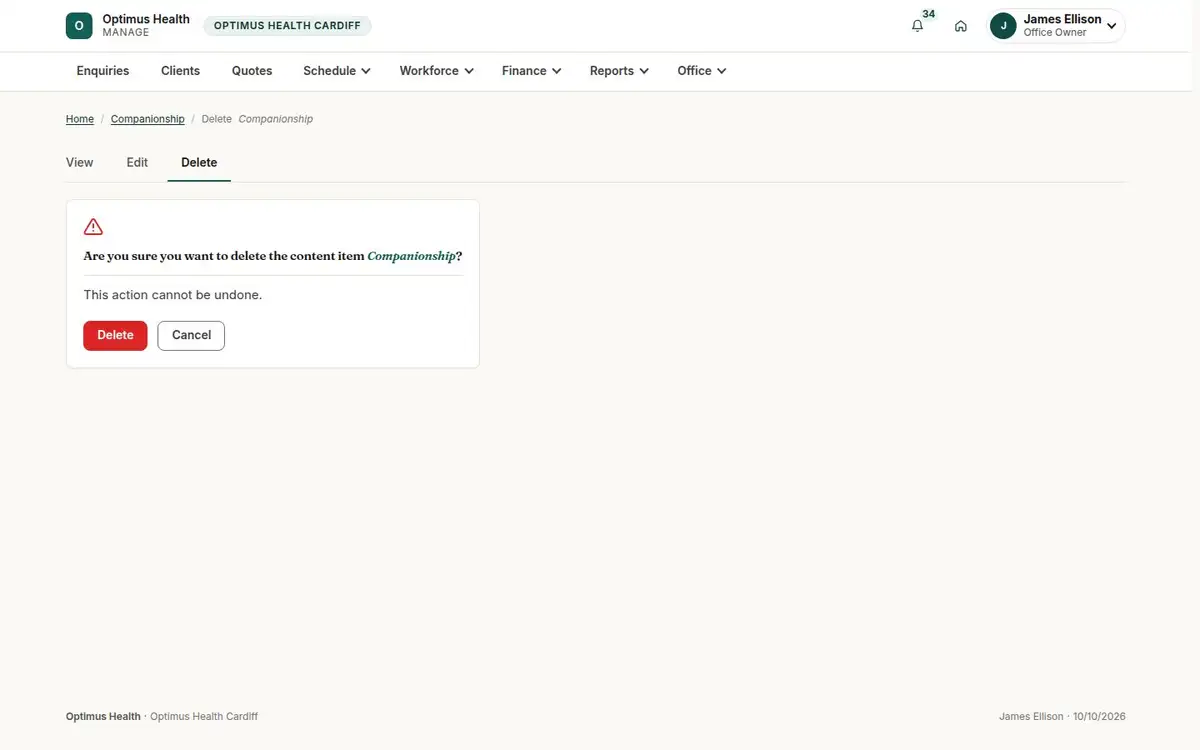This screenshot has width=1200, height=750.
Task: Switch to the Edit tab
Action: (x=137, y=162)
